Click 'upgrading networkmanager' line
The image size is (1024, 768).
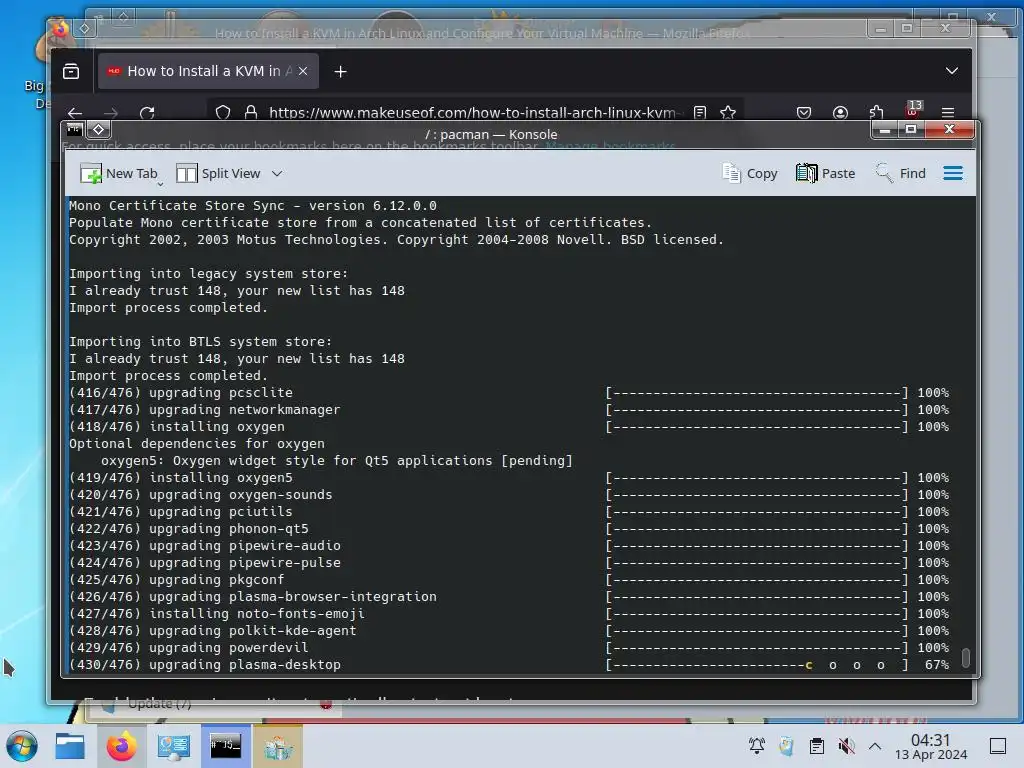[x=205, y=410]
